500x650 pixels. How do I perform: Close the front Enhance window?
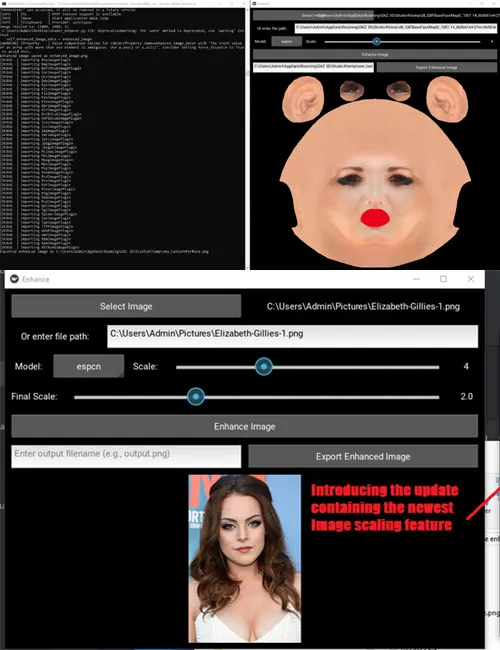coord(471,279)
